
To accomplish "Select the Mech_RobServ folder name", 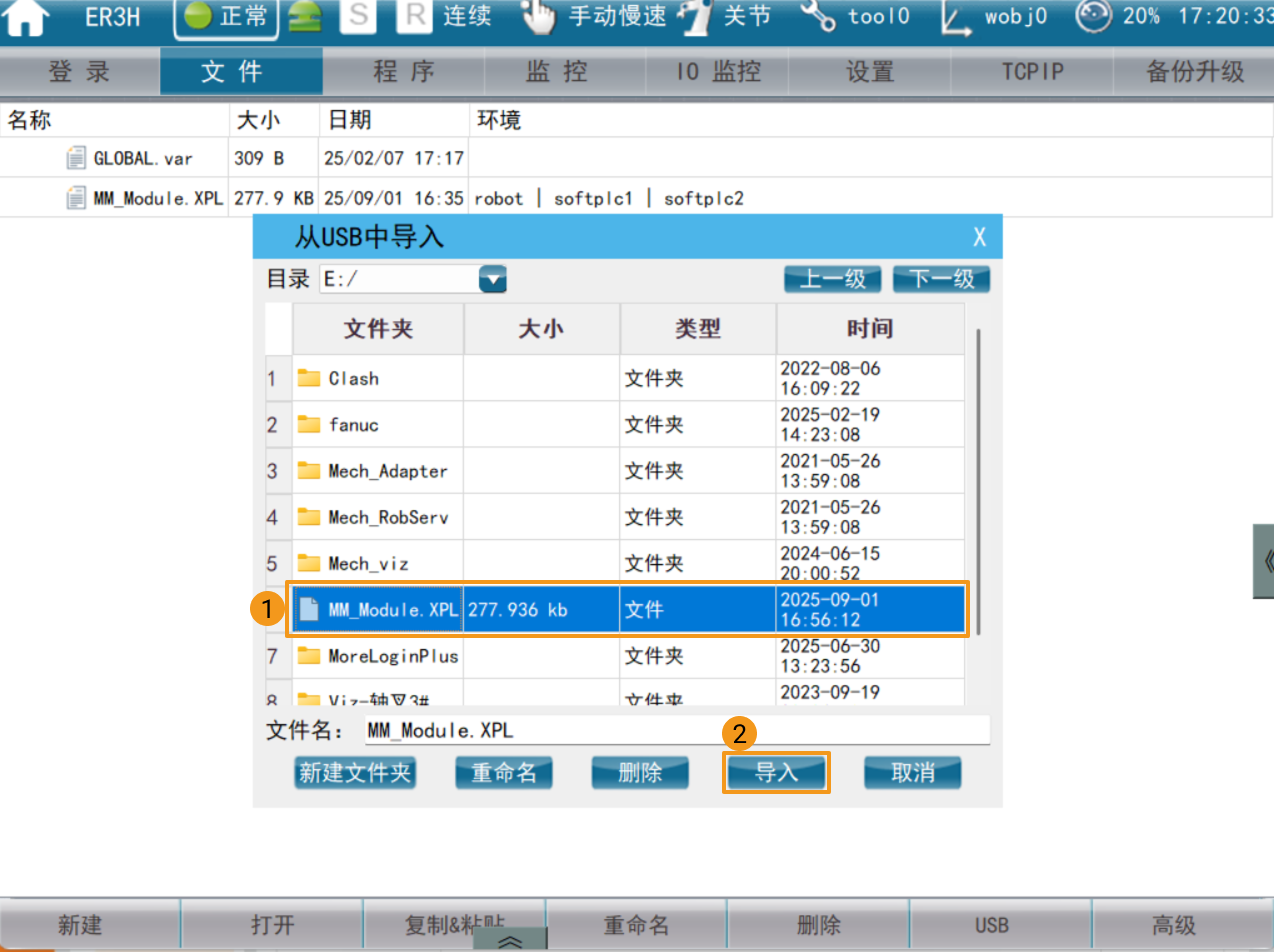I will pos(388,517).
